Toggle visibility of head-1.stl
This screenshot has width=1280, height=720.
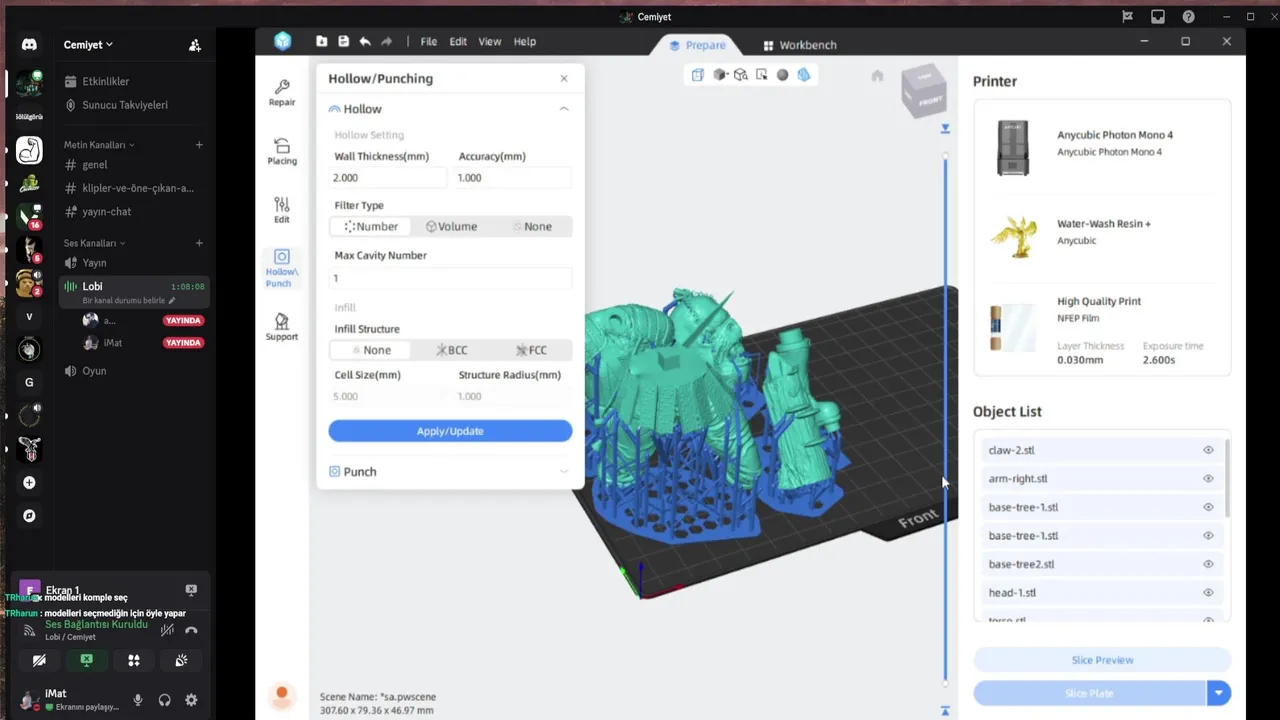tap(1208, 592)
